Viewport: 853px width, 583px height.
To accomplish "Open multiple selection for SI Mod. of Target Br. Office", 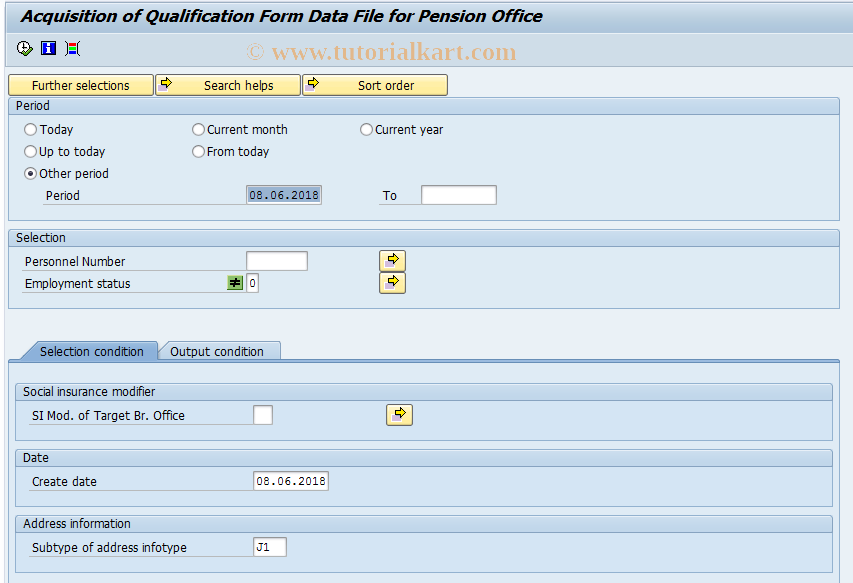I will pos(399,414).
